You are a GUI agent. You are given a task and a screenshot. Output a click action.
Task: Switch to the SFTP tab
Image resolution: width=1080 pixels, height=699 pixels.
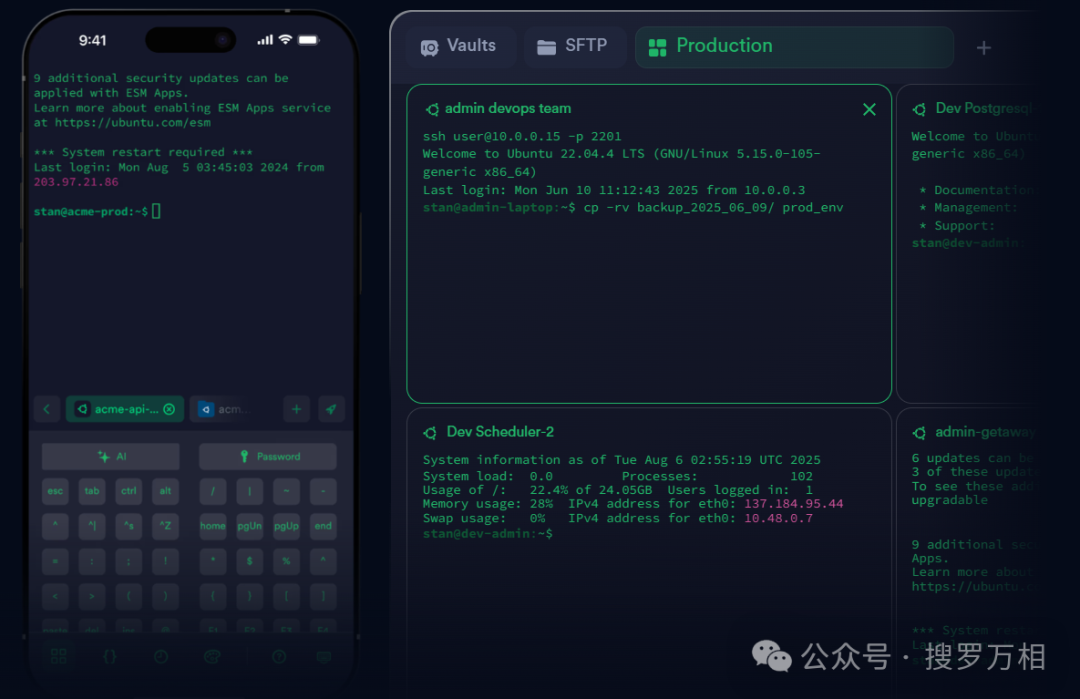574,46
